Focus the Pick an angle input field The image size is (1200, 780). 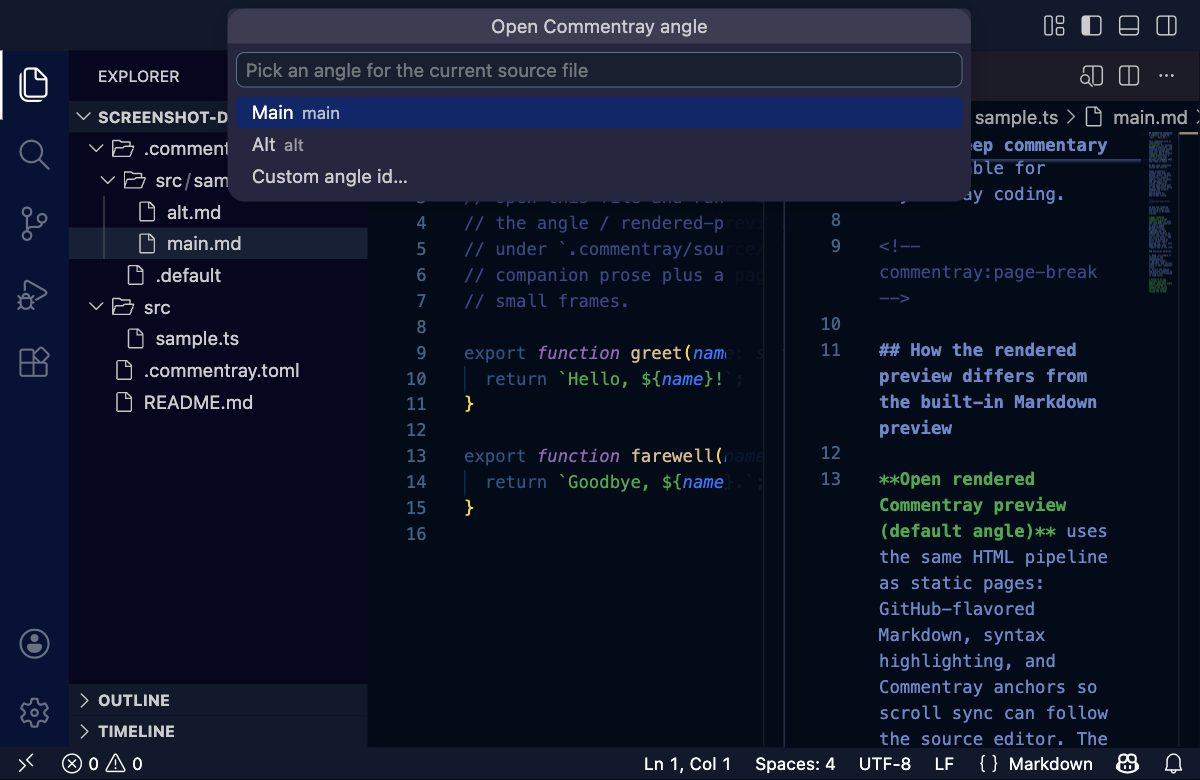599,70
